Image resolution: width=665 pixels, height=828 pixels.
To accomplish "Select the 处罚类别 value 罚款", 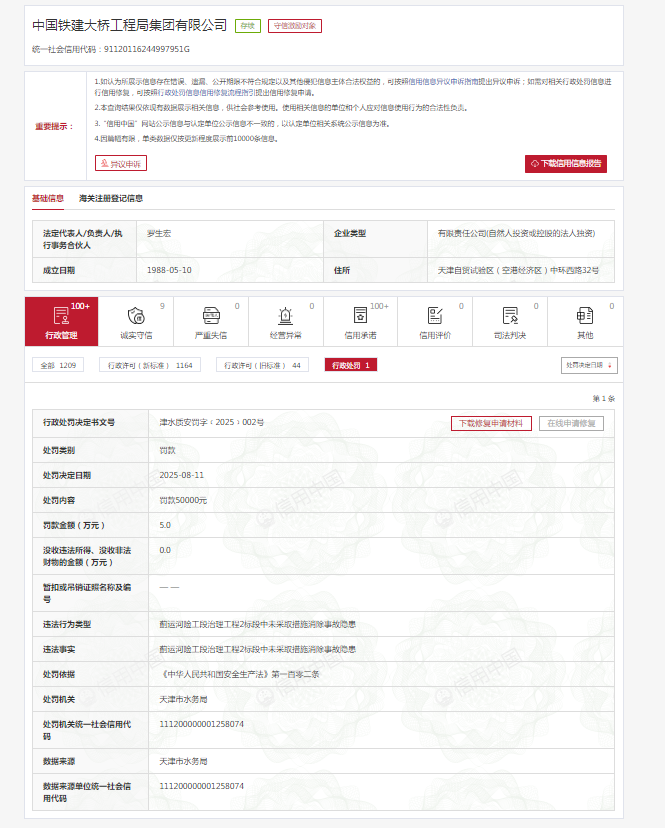I will coord(167,450).
